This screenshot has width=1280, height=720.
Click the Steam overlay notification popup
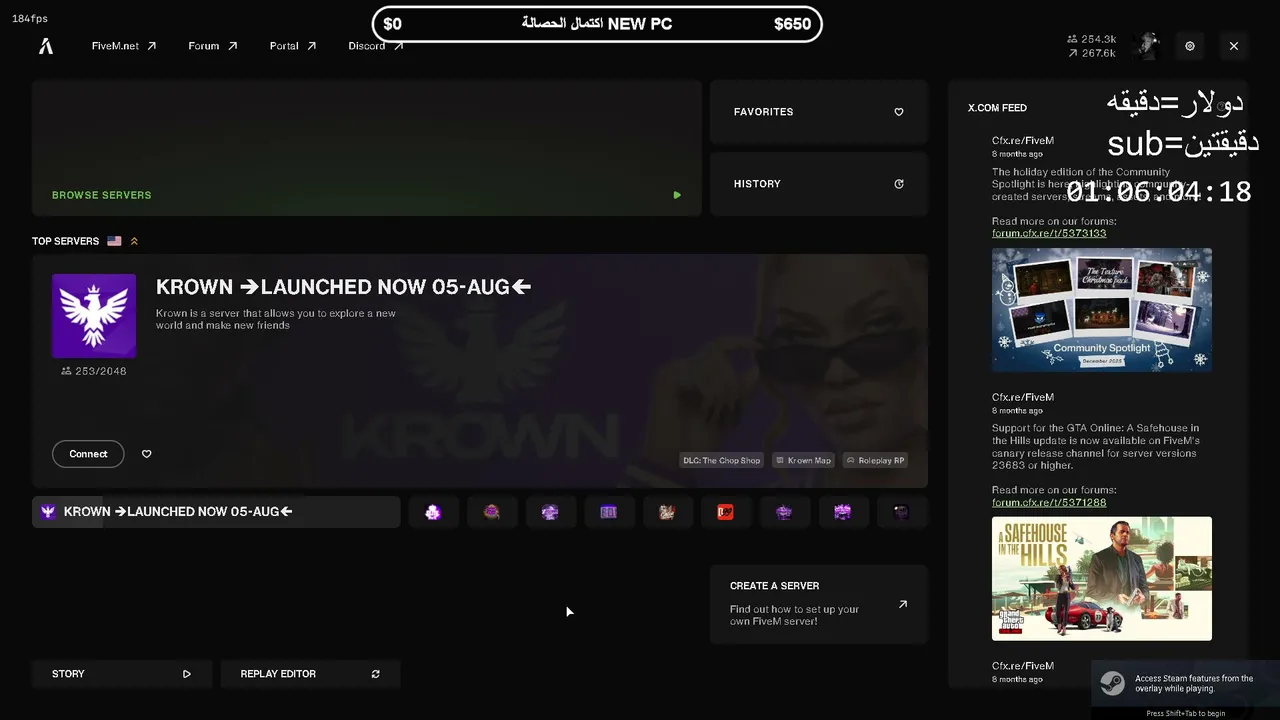click(1186, 684)
